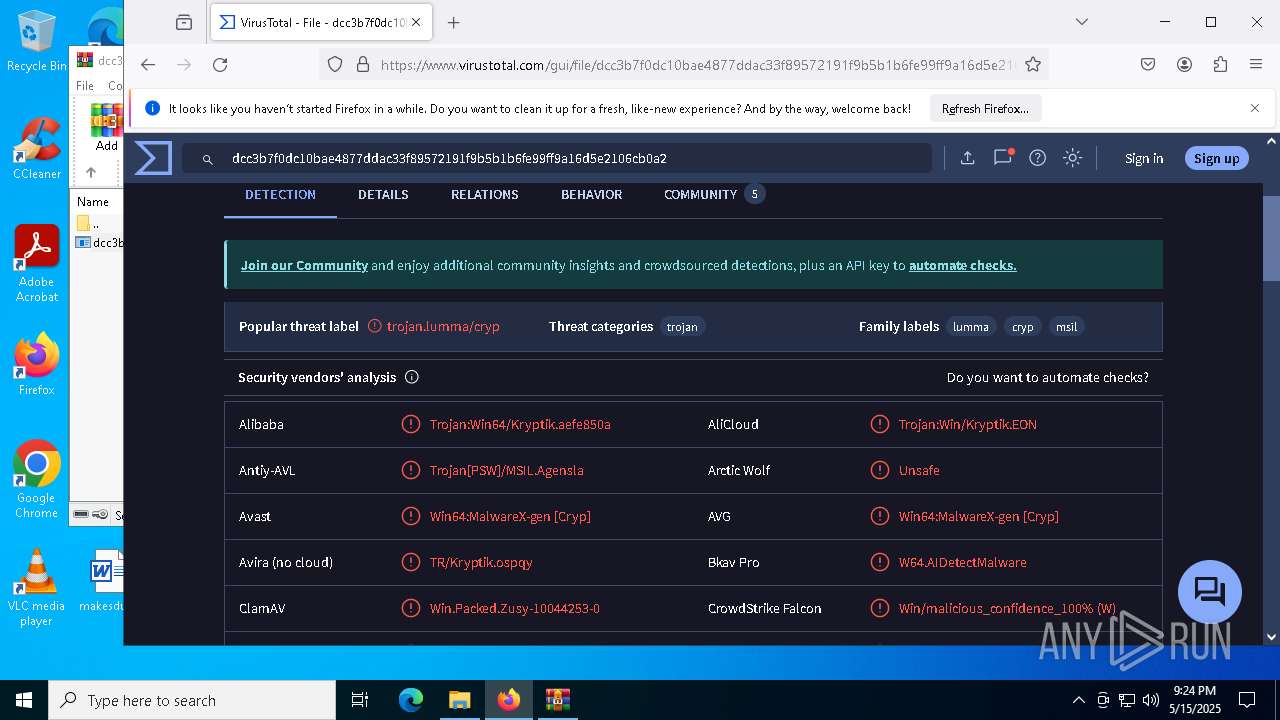Open the Recycle Bin desktop icon

coord(36,41)
